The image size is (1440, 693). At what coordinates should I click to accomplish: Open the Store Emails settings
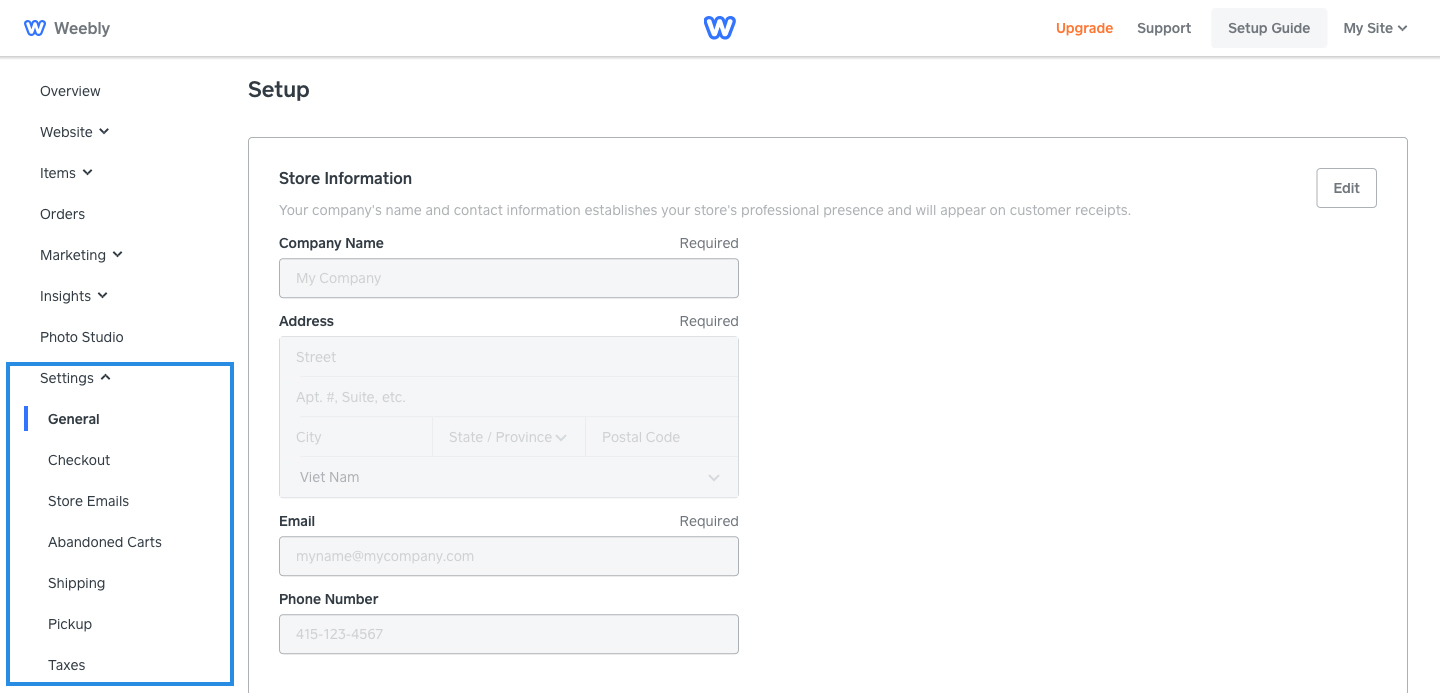point(88,501)
